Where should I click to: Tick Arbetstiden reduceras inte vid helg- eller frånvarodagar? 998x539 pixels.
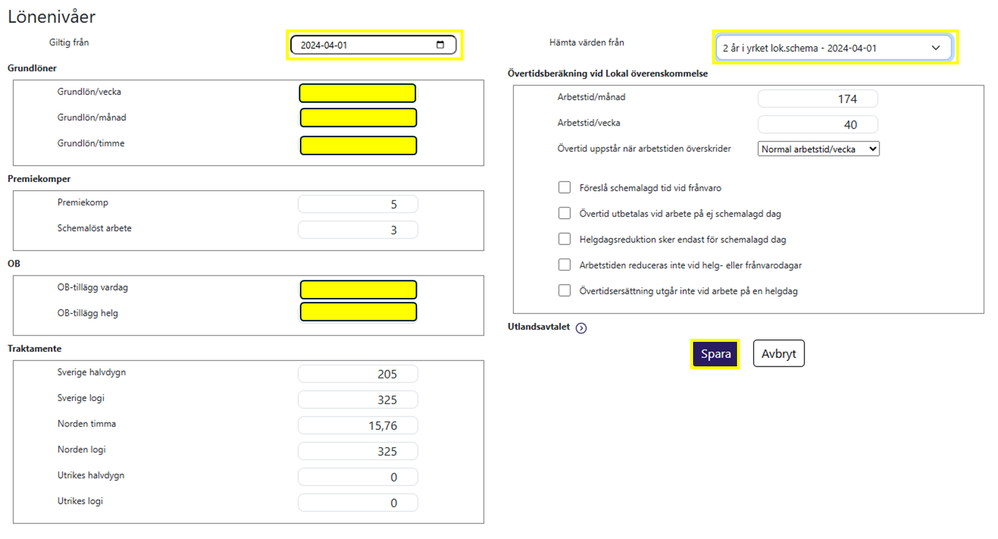tap(565, 265)
